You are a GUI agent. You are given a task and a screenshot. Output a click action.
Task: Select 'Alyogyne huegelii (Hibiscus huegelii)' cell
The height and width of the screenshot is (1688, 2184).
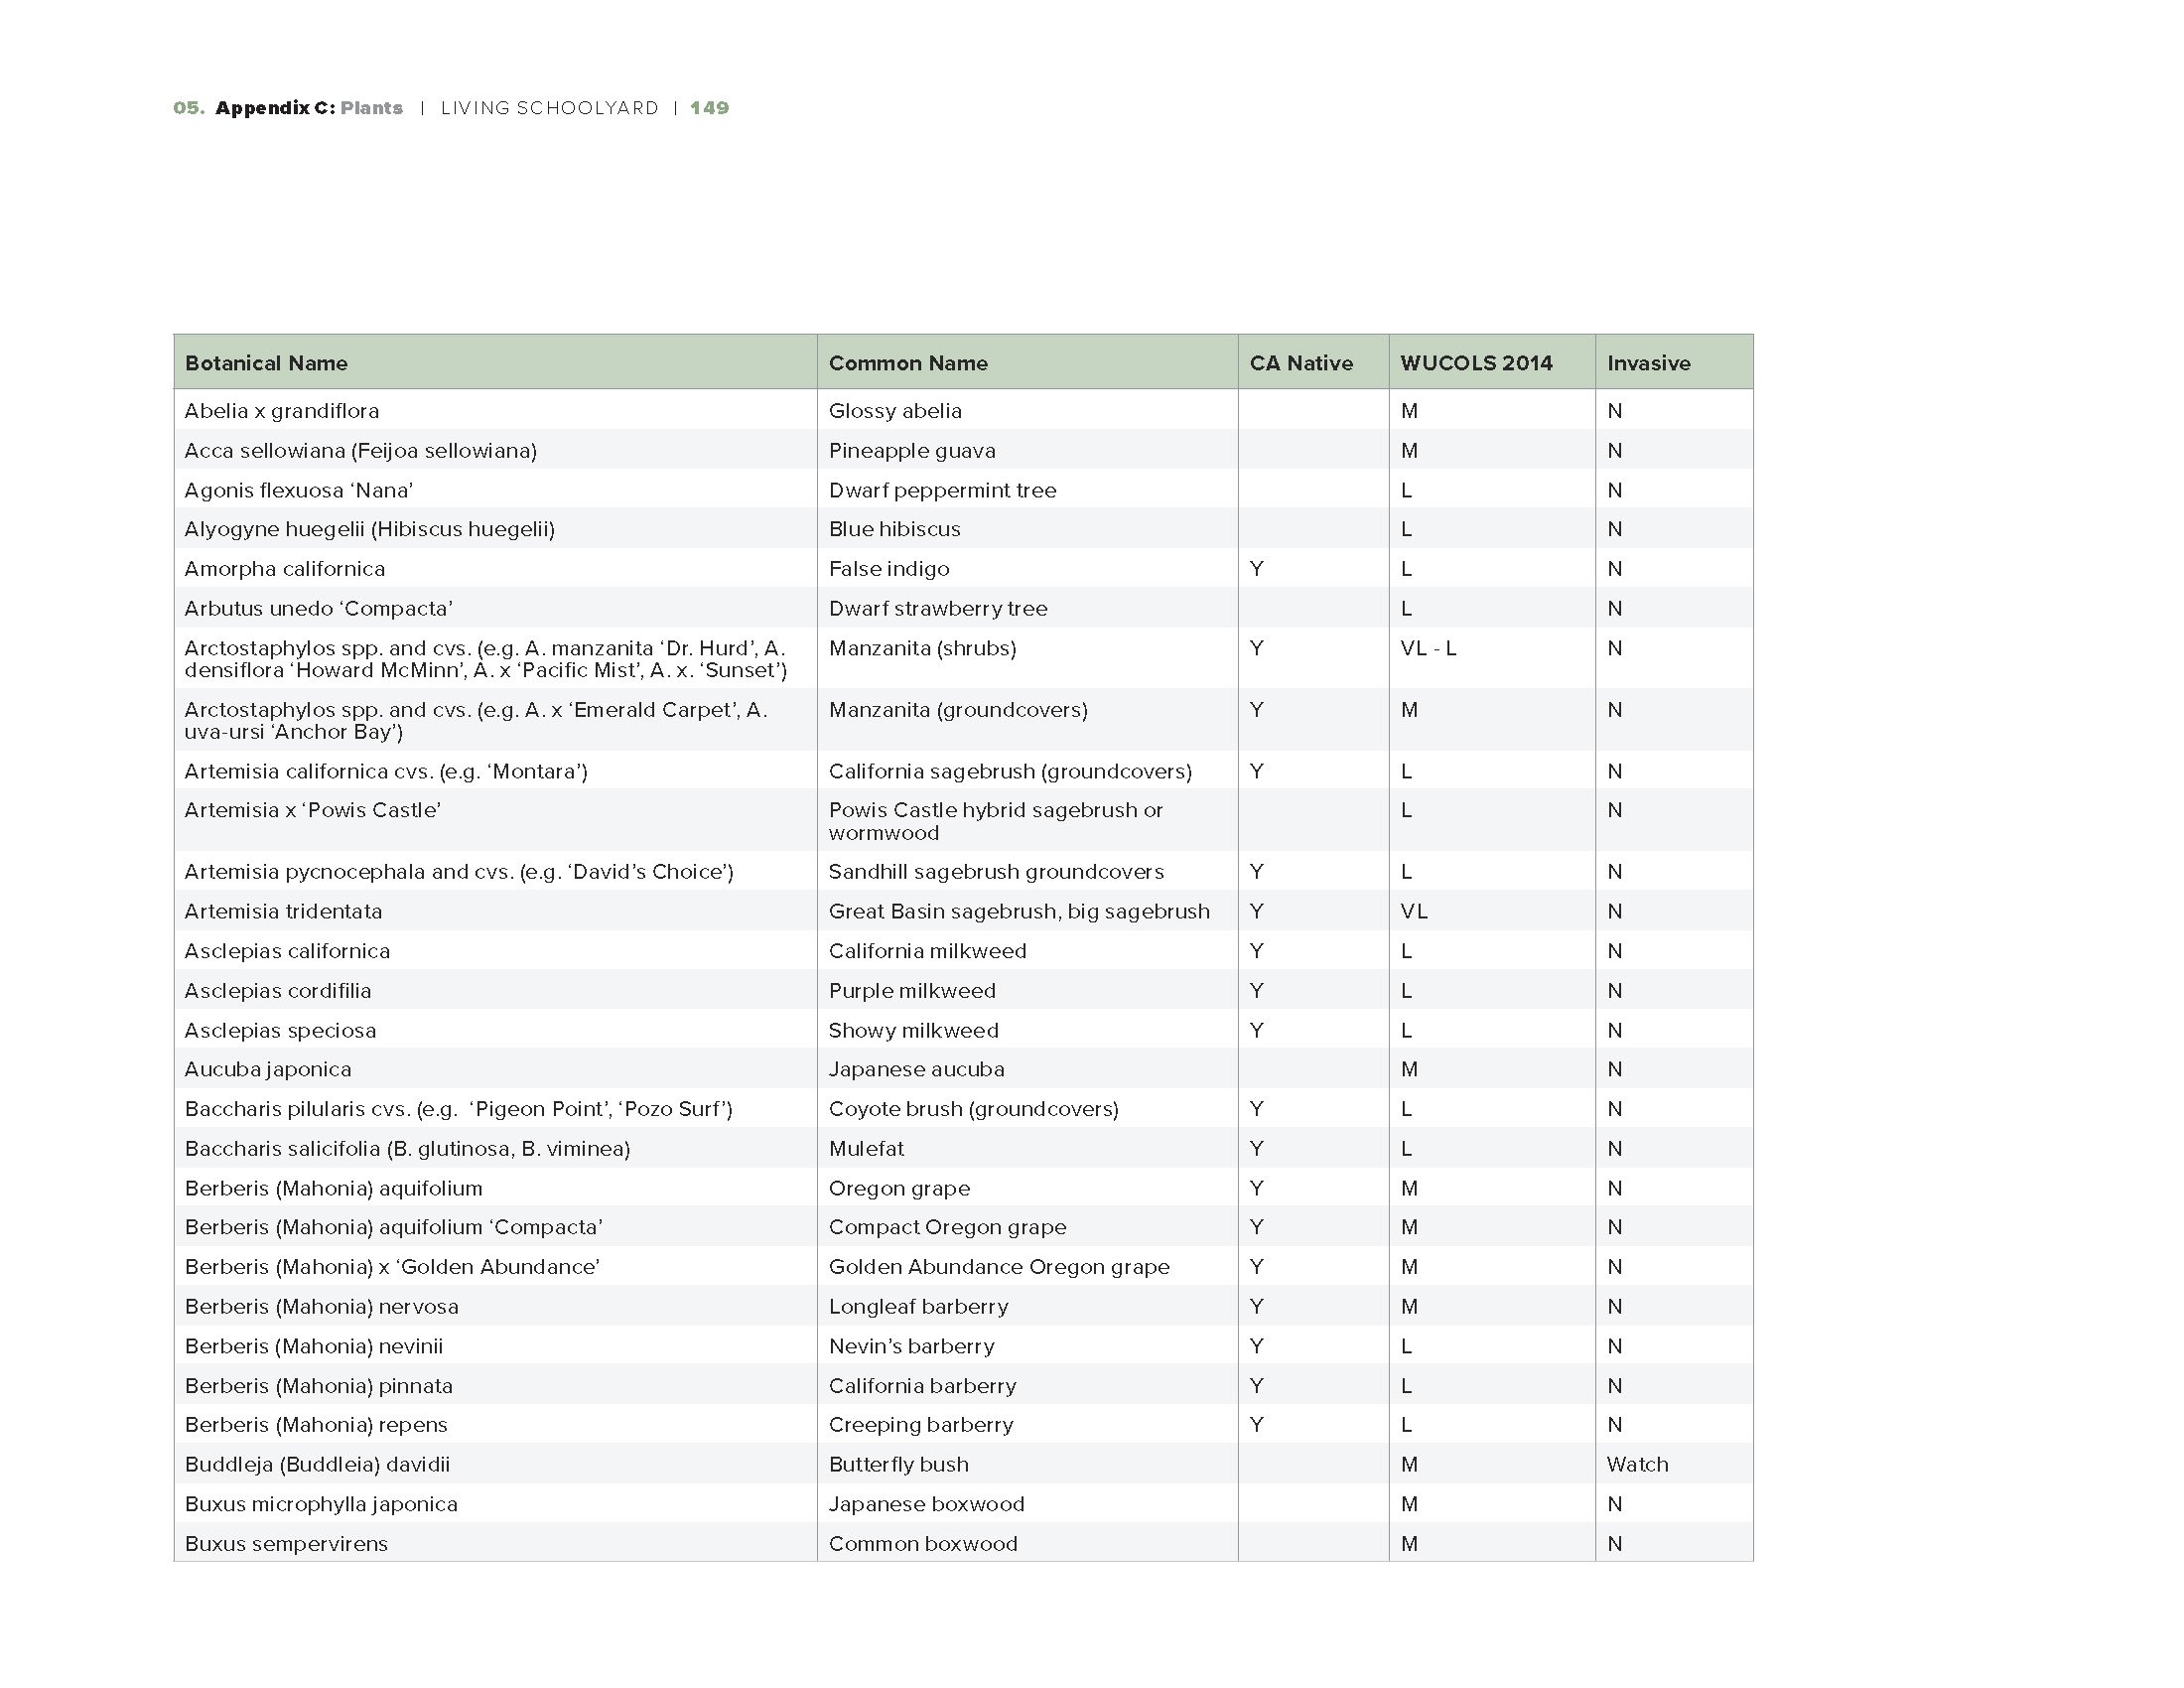[x=370, y=529]
